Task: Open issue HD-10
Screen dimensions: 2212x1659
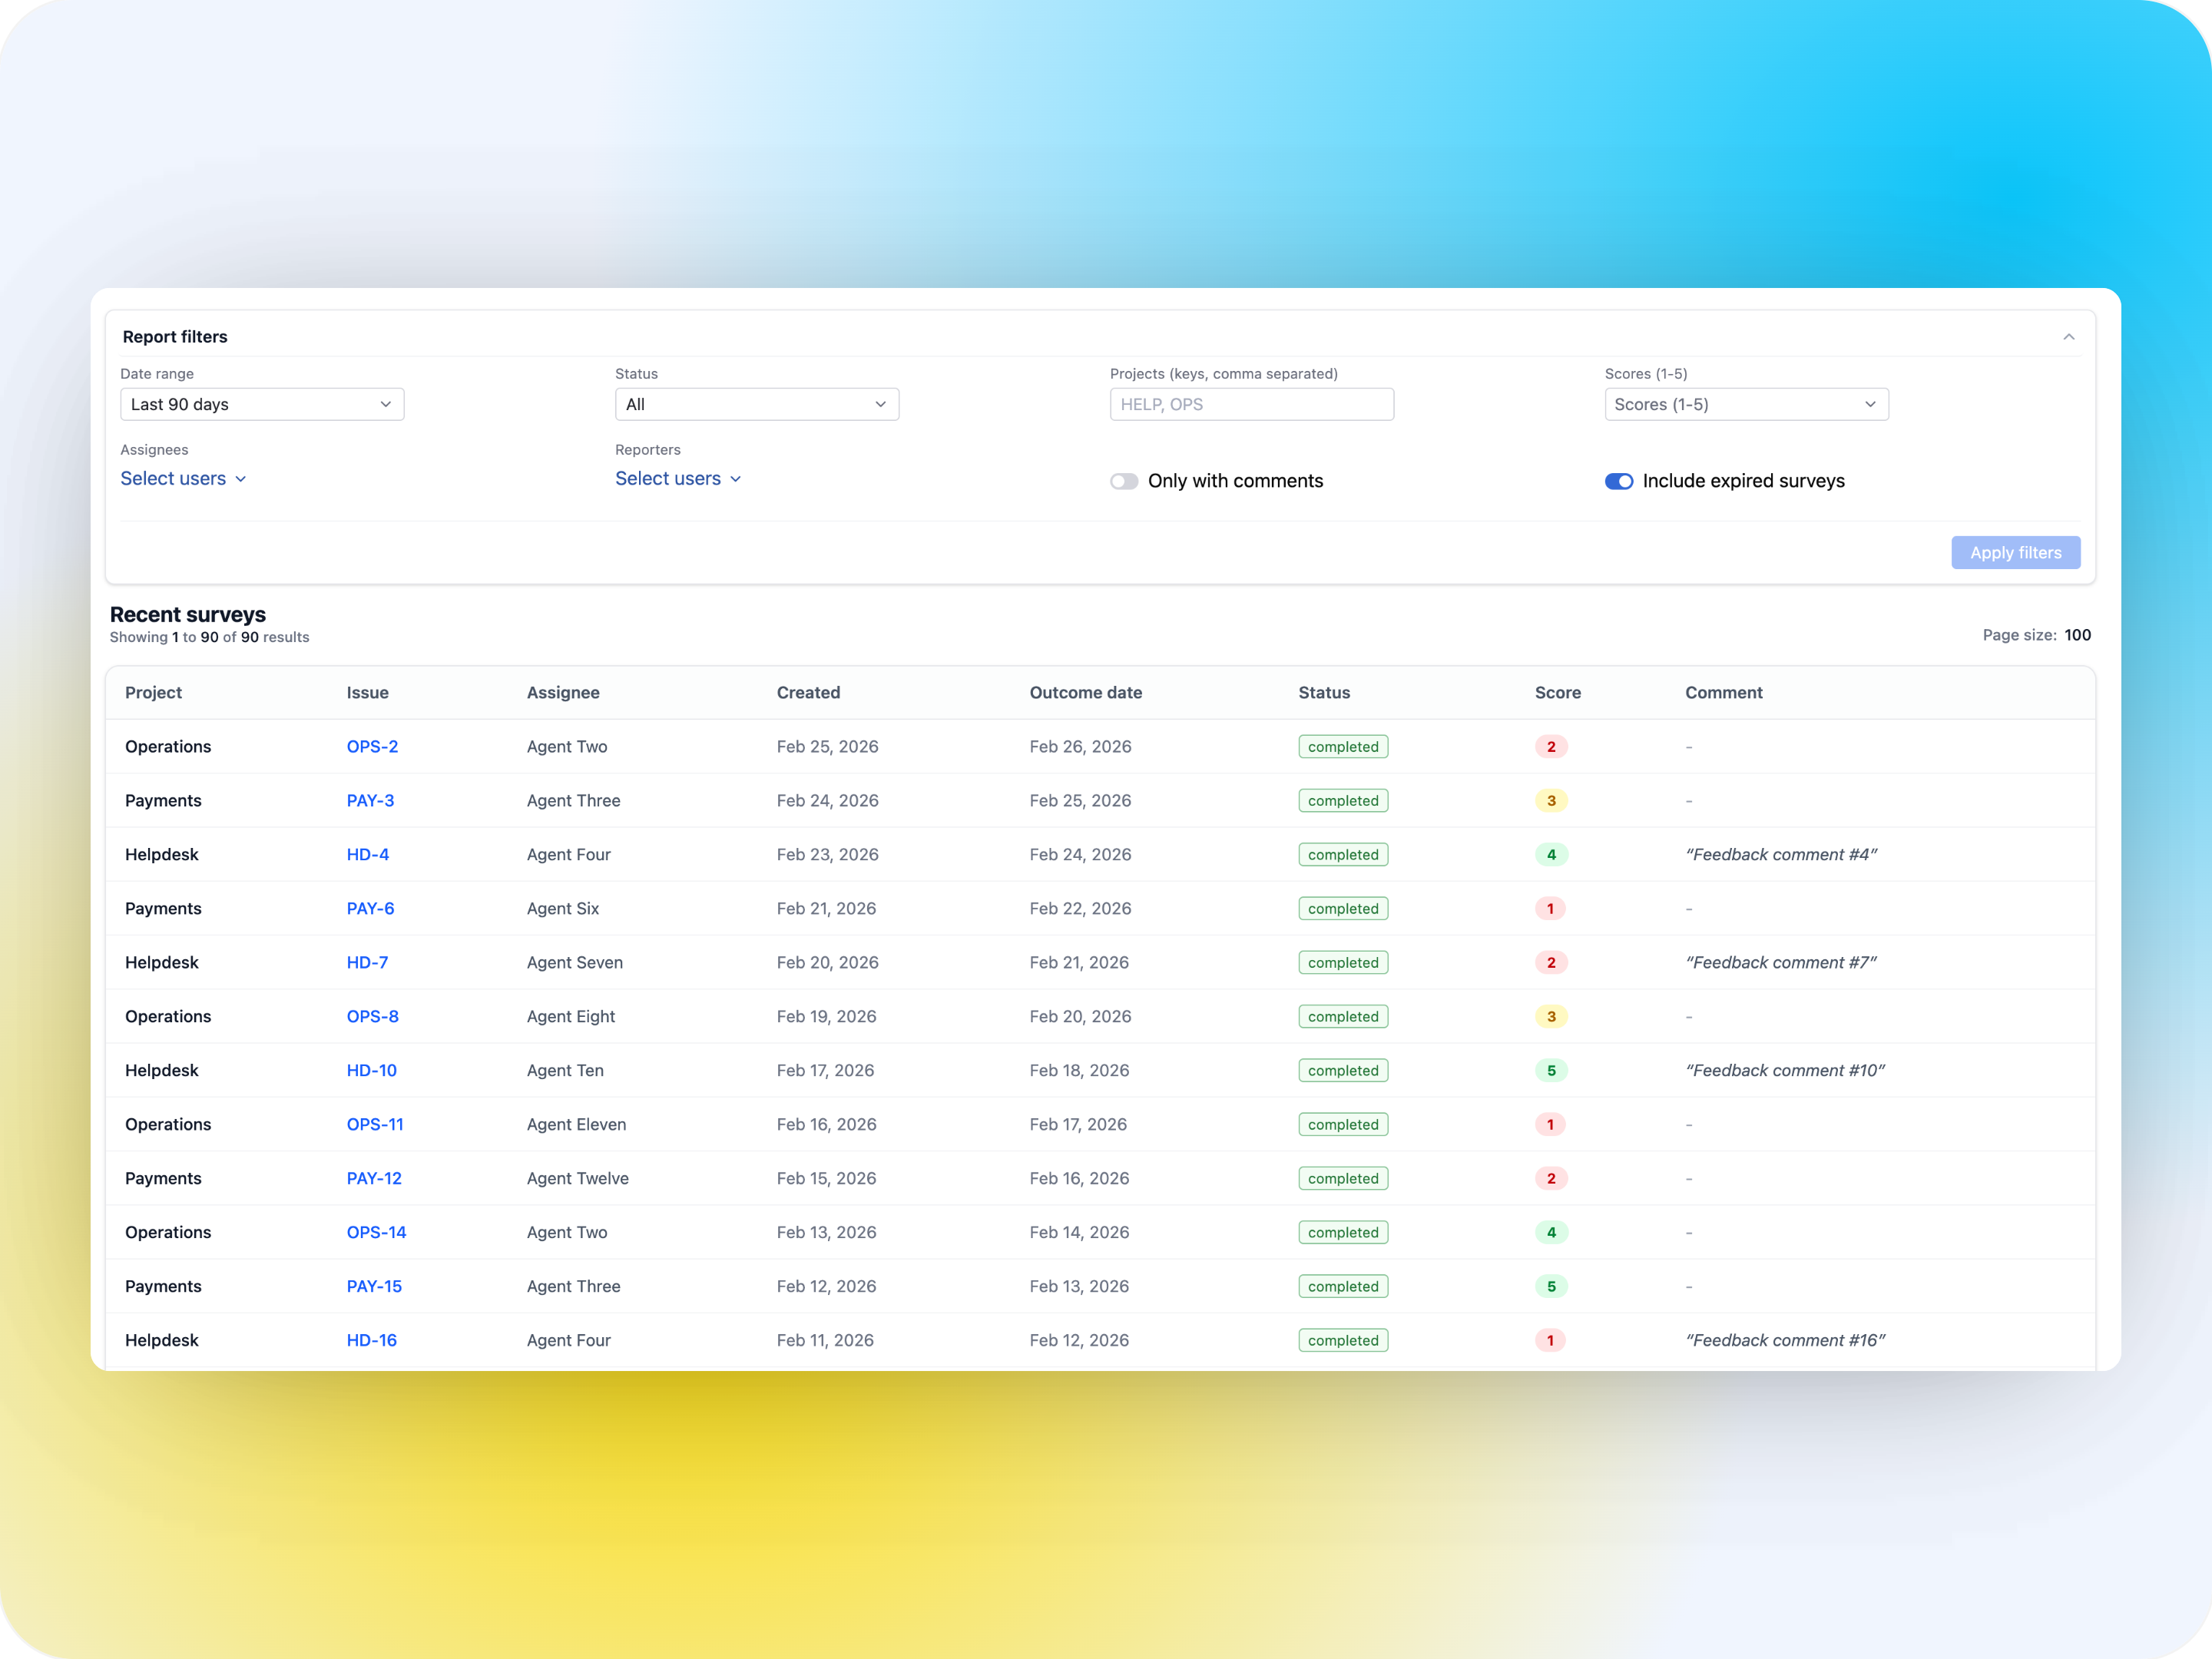Action: [x=371, y=1070]
